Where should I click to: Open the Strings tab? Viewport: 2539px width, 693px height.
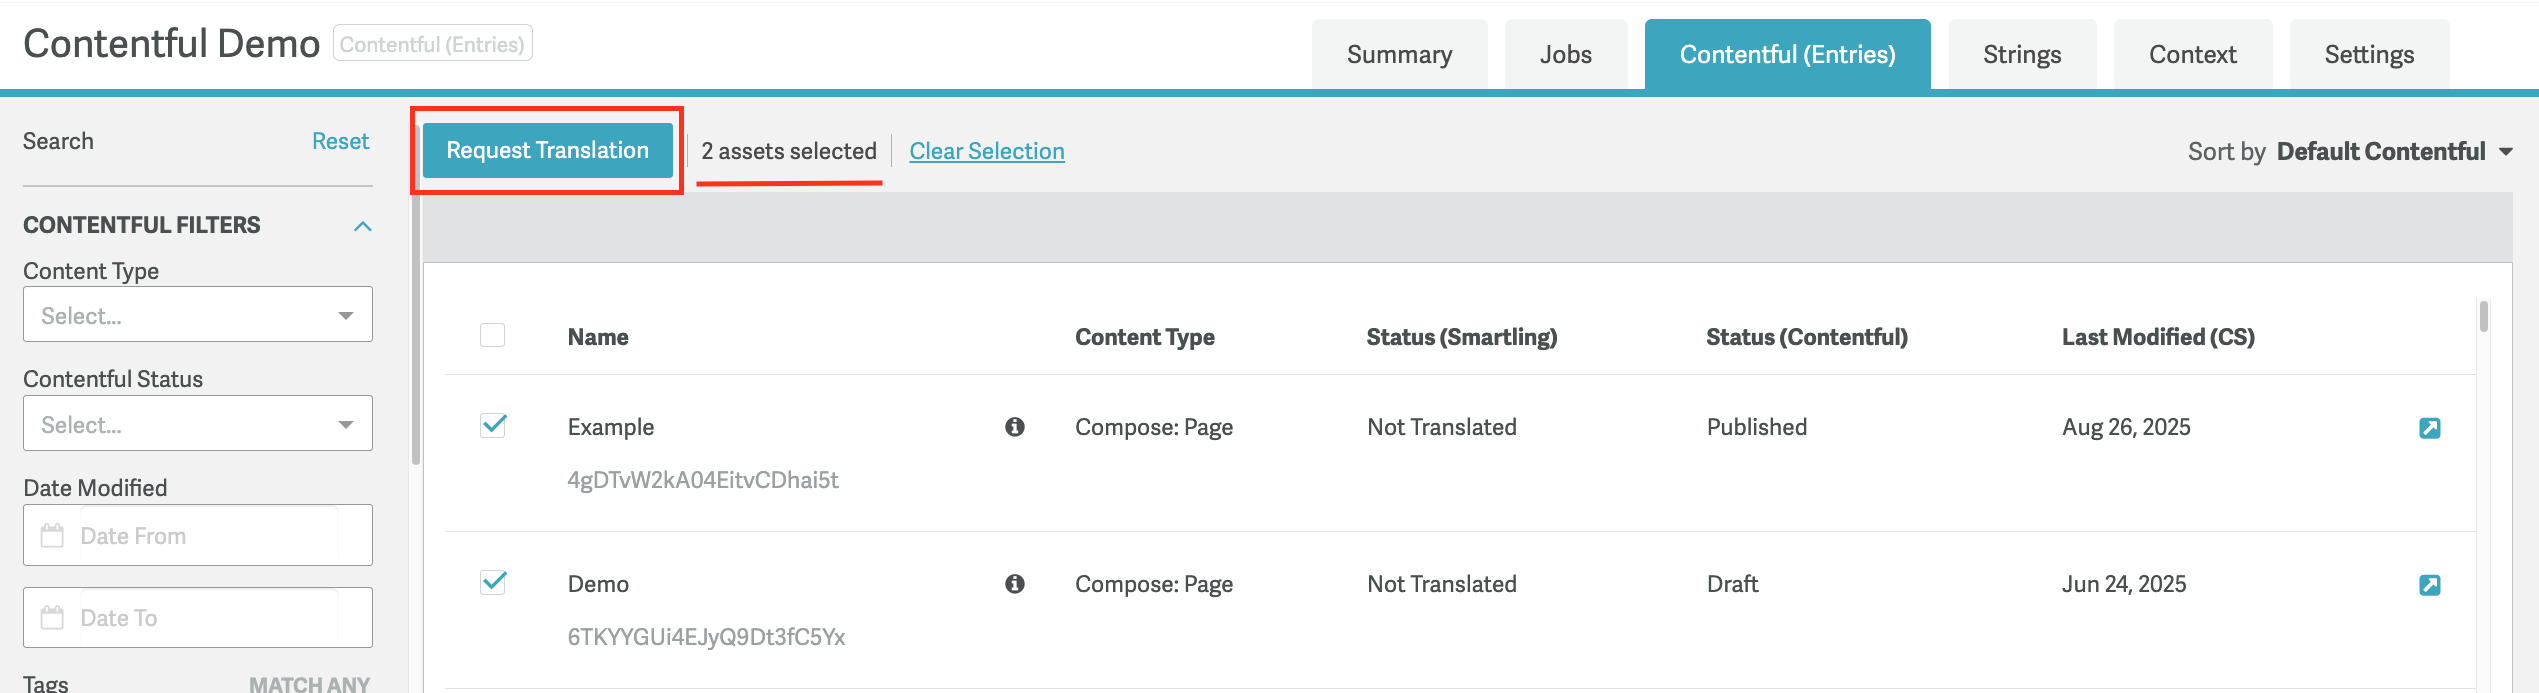click(x=2021, y=55)
